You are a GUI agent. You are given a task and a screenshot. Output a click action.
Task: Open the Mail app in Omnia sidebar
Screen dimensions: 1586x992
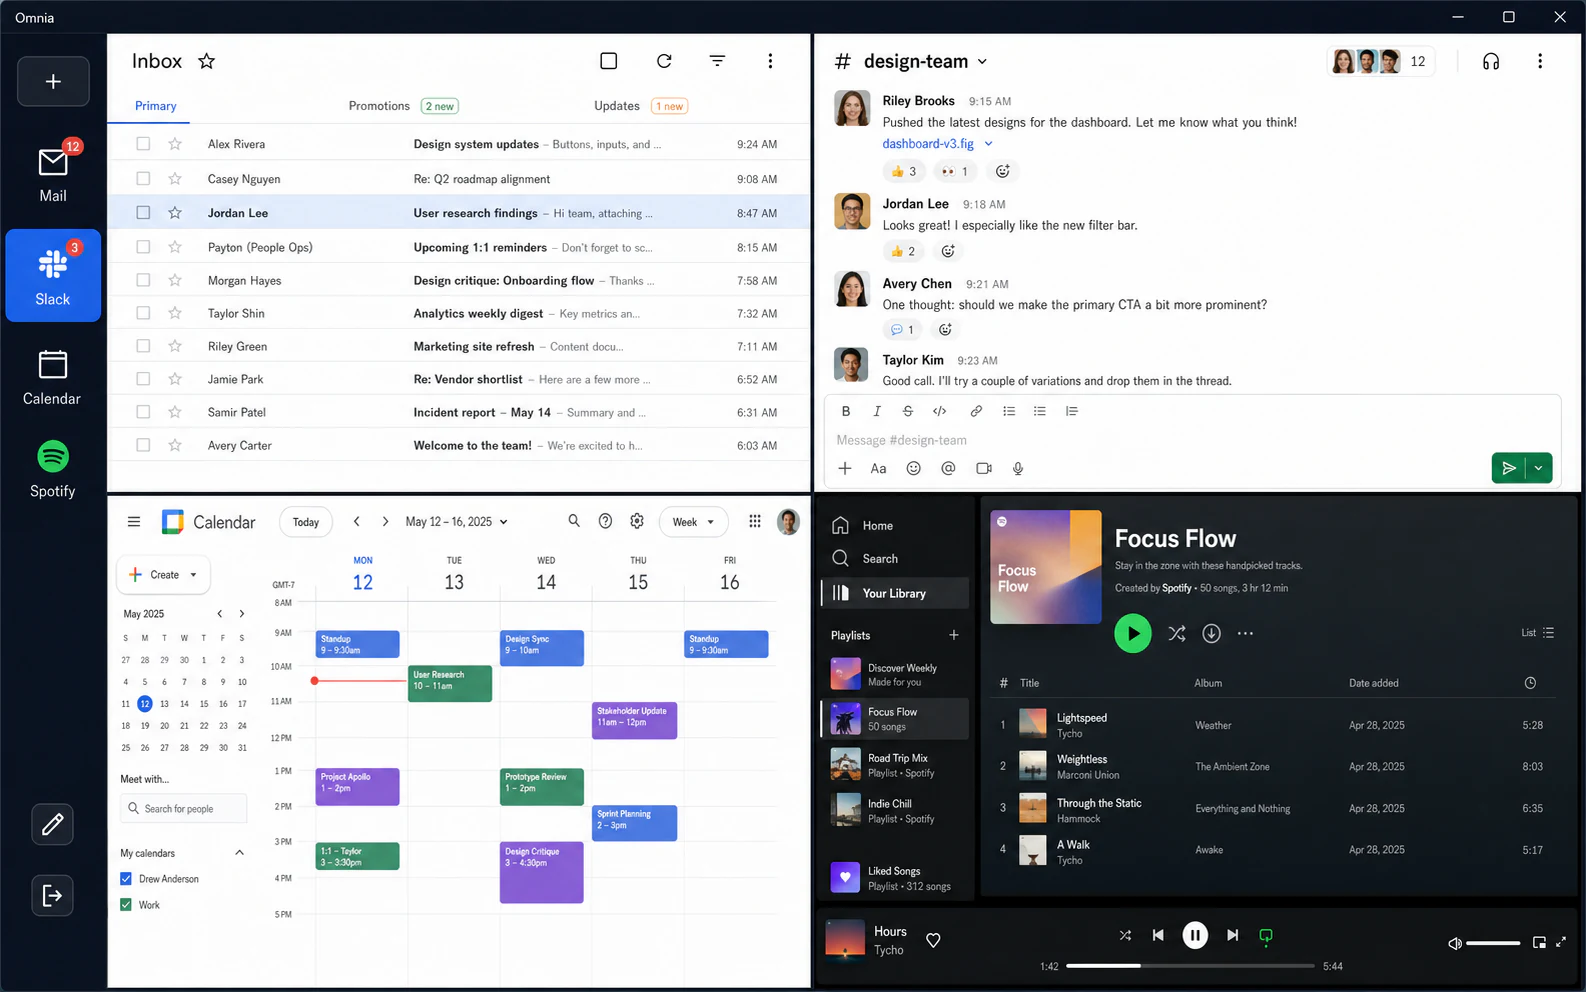point(53,172)
